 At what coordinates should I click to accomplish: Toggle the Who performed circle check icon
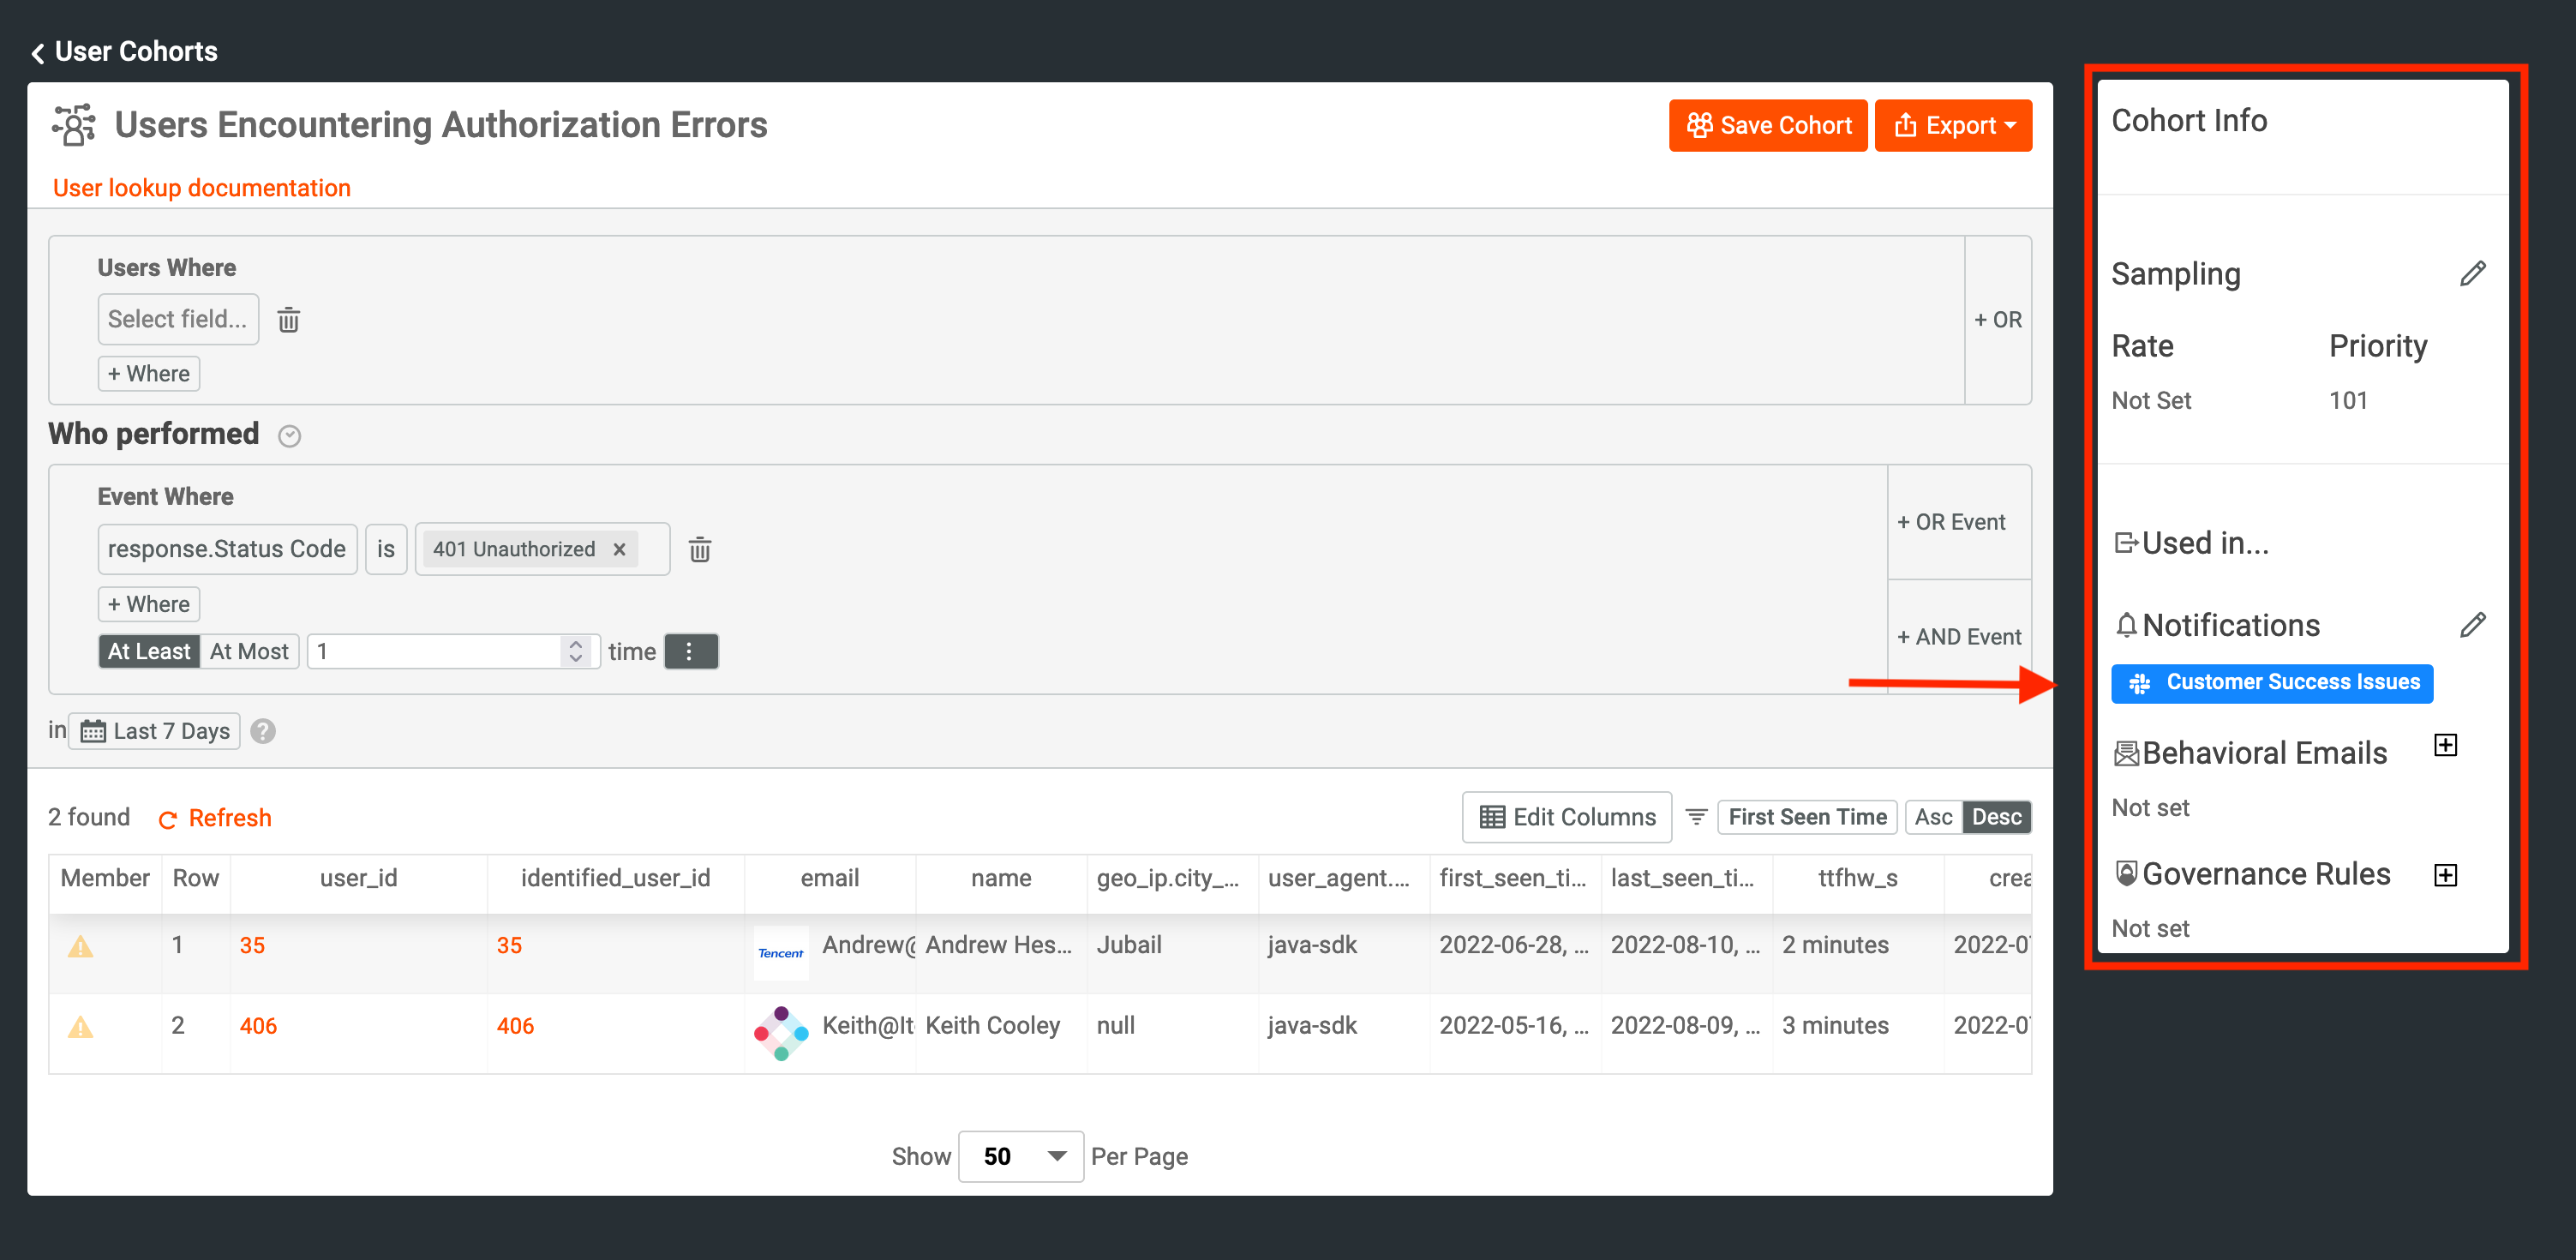(x=290, y=436)
